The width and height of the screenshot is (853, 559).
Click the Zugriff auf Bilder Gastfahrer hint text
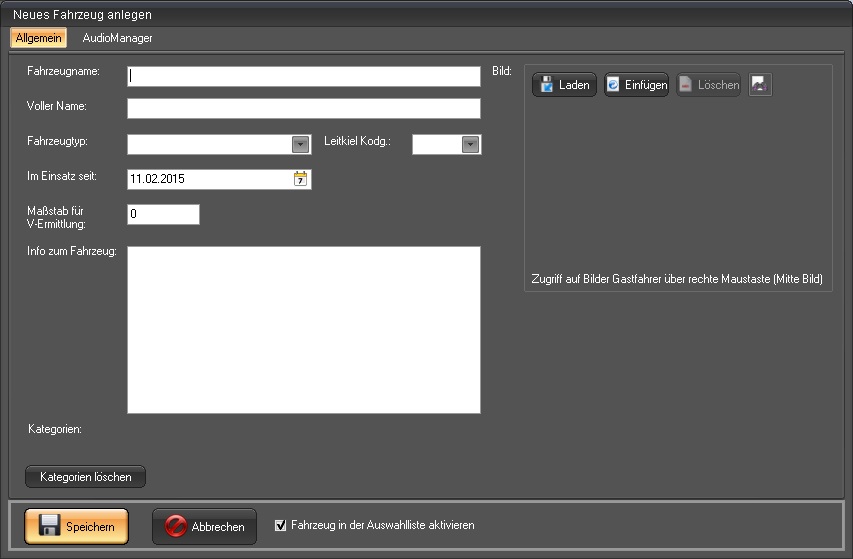point(677,279)
